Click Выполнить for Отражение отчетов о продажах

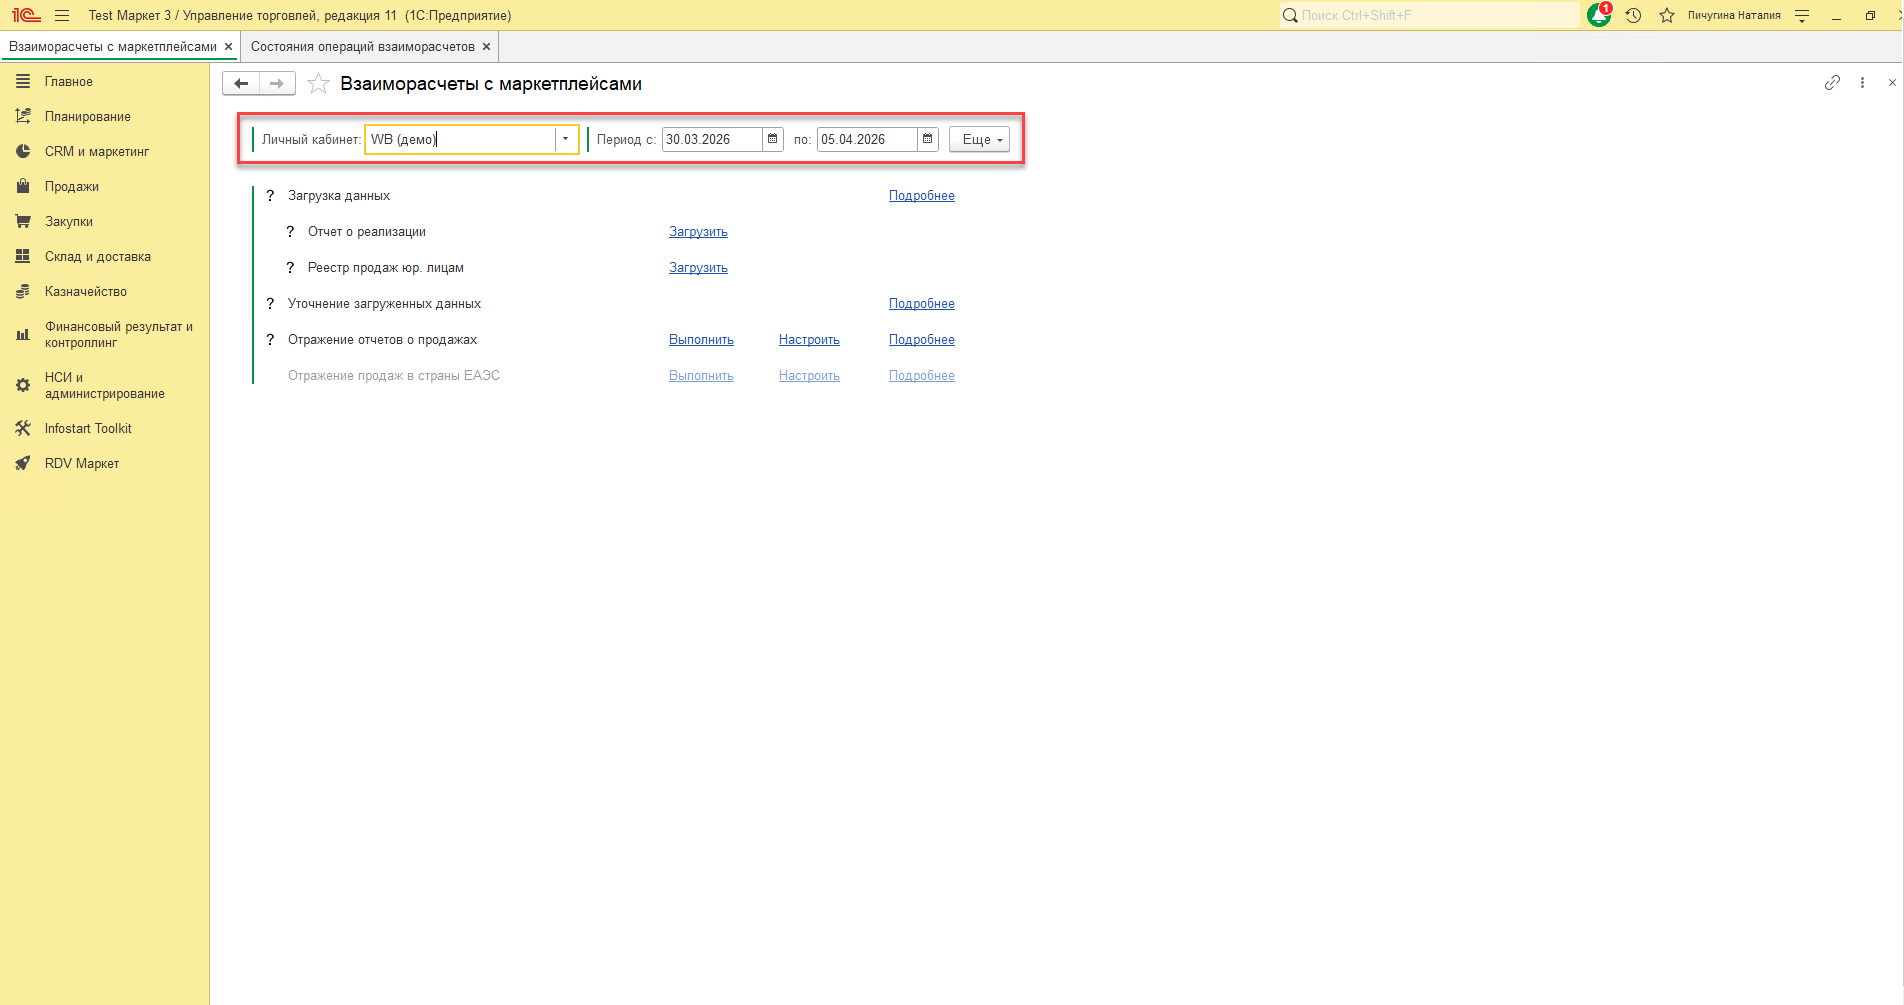[701, 340]
